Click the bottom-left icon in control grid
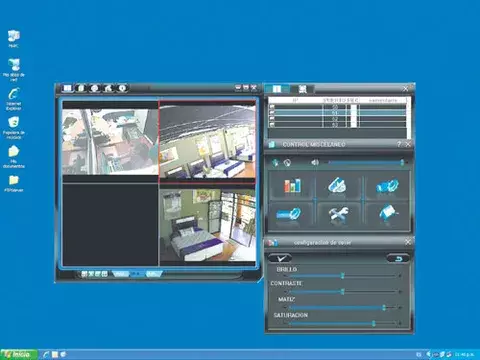480x360 pixels. coord(289,214)
